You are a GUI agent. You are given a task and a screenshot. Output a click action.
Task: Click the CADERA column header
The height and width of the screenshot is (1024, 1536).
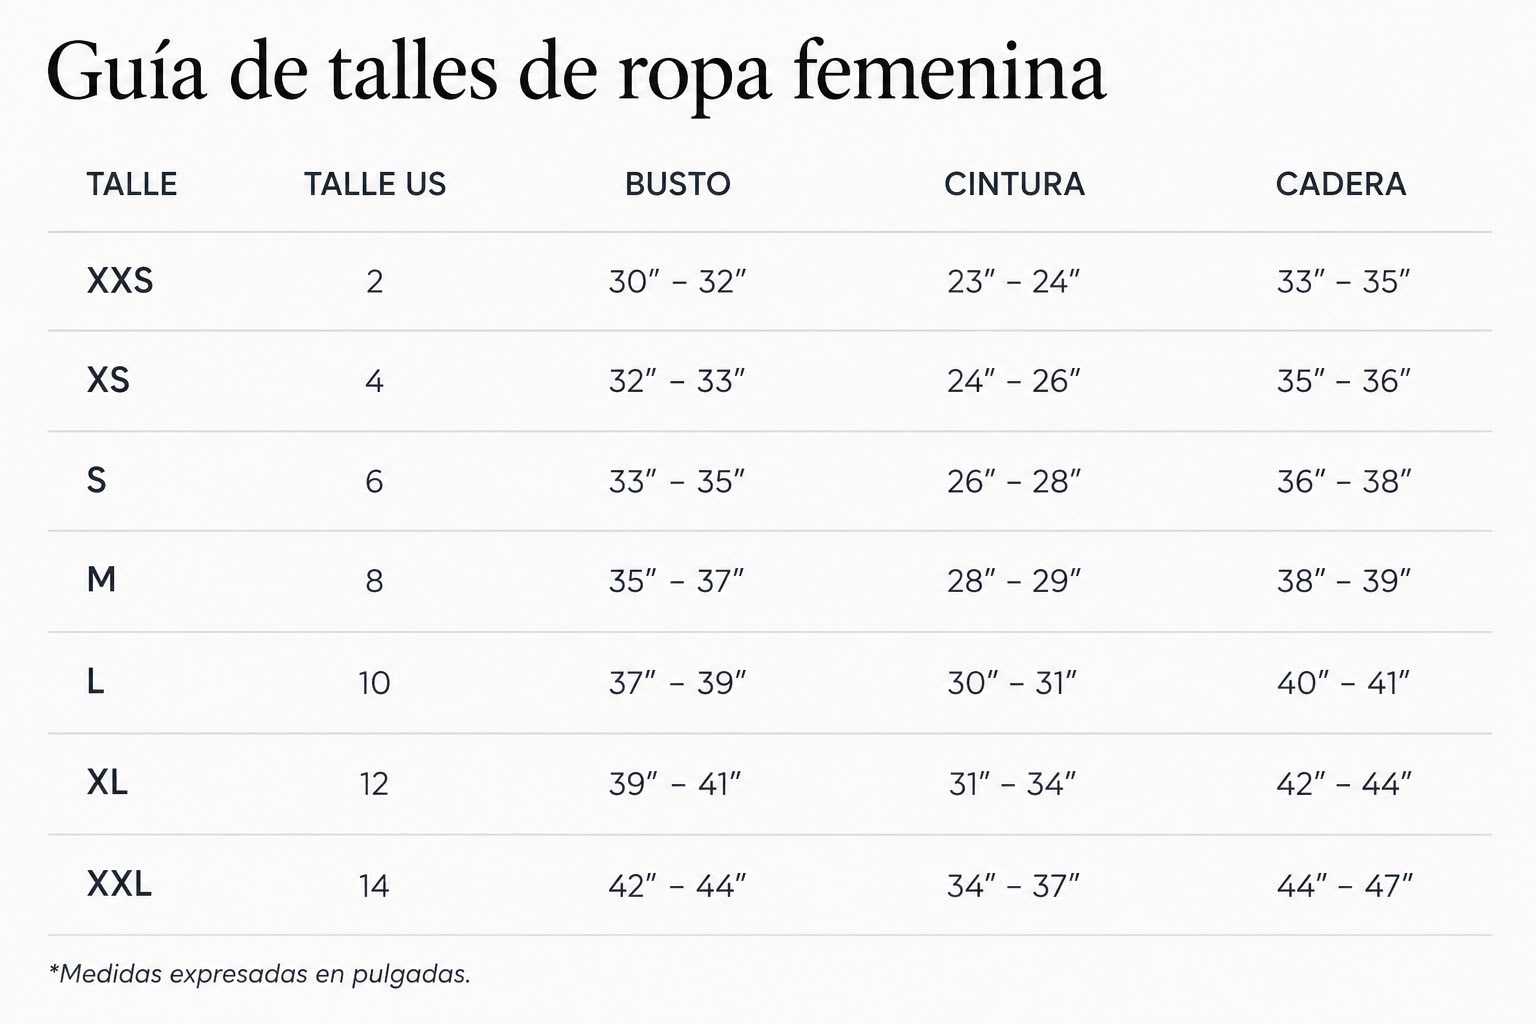(x=1341, y=184)
